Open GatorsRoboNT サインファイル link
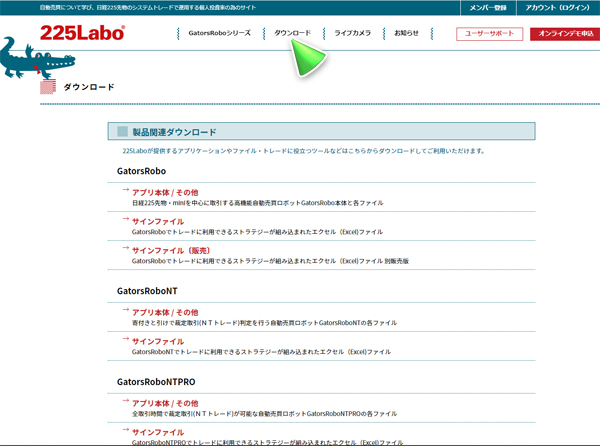 tap(158, 341)
